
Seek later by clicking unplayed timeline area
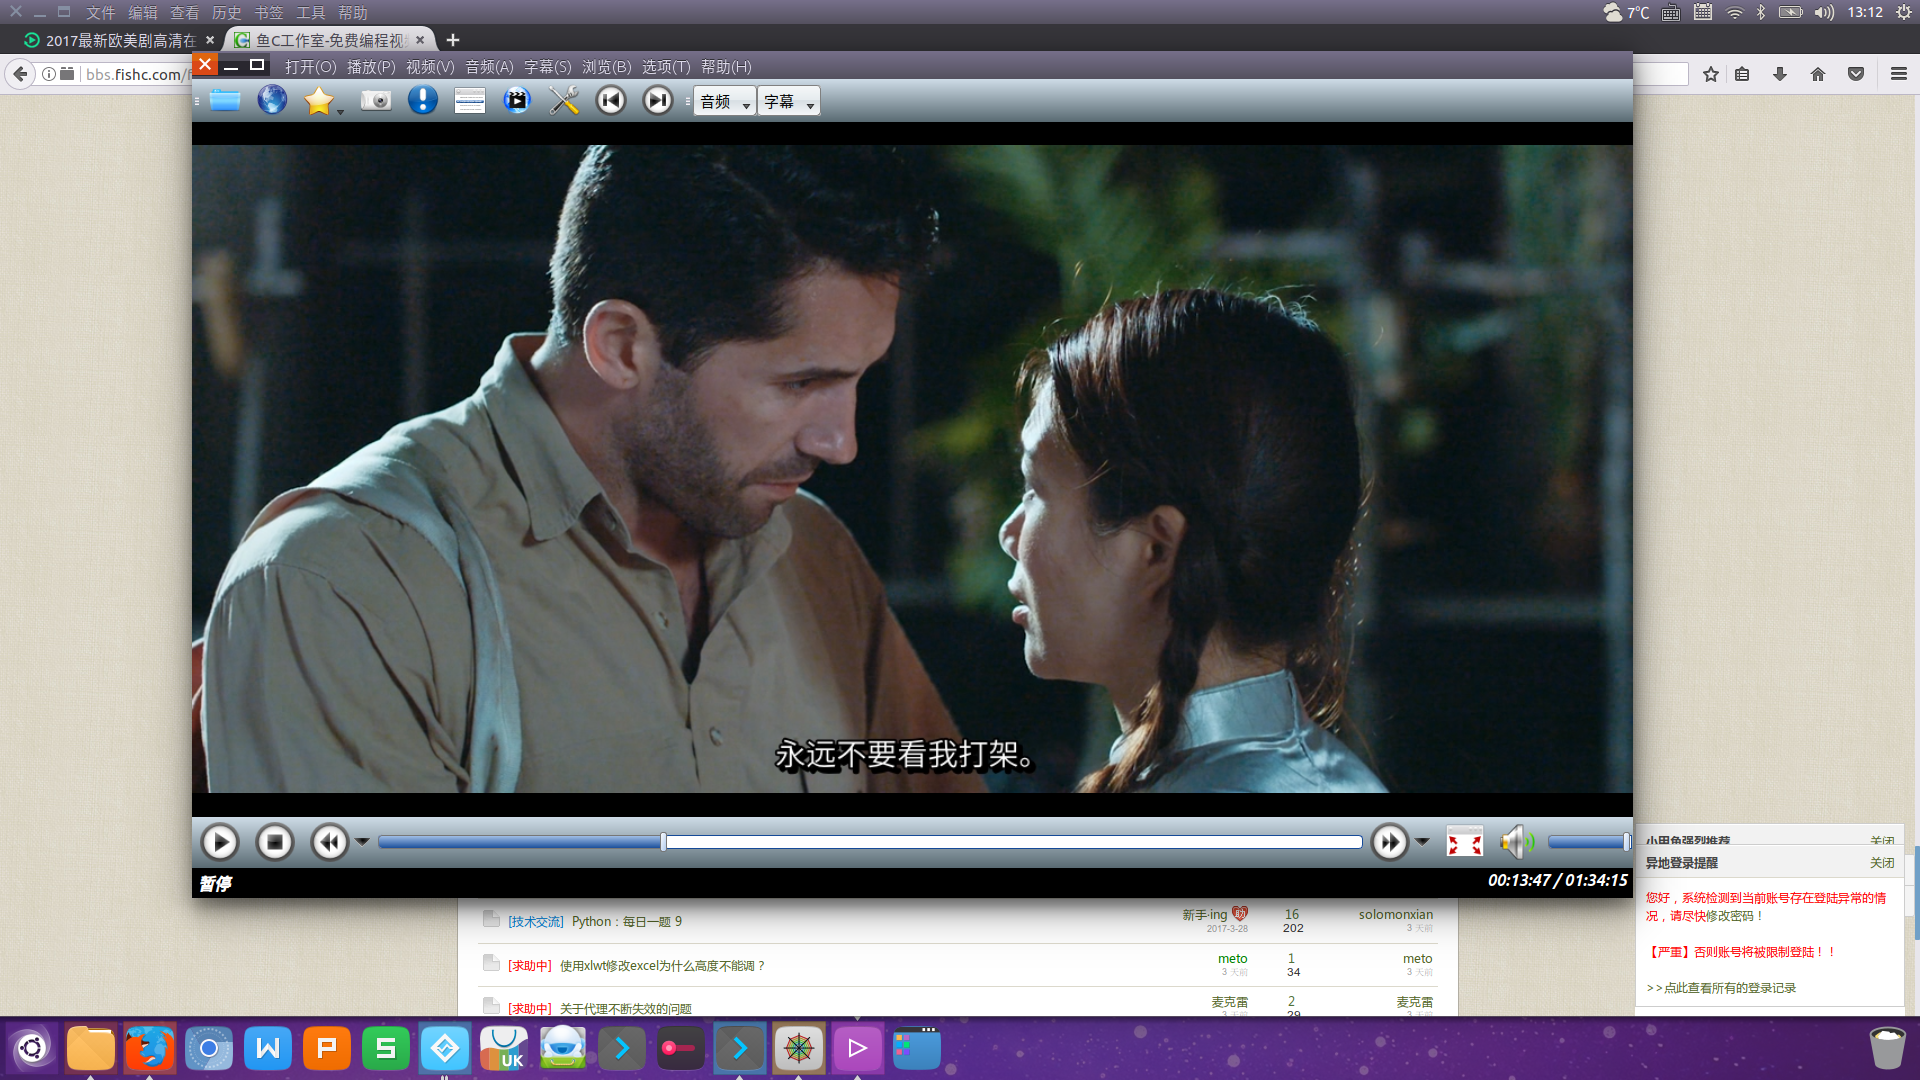pyautogui.click(x=1014, y=842)
